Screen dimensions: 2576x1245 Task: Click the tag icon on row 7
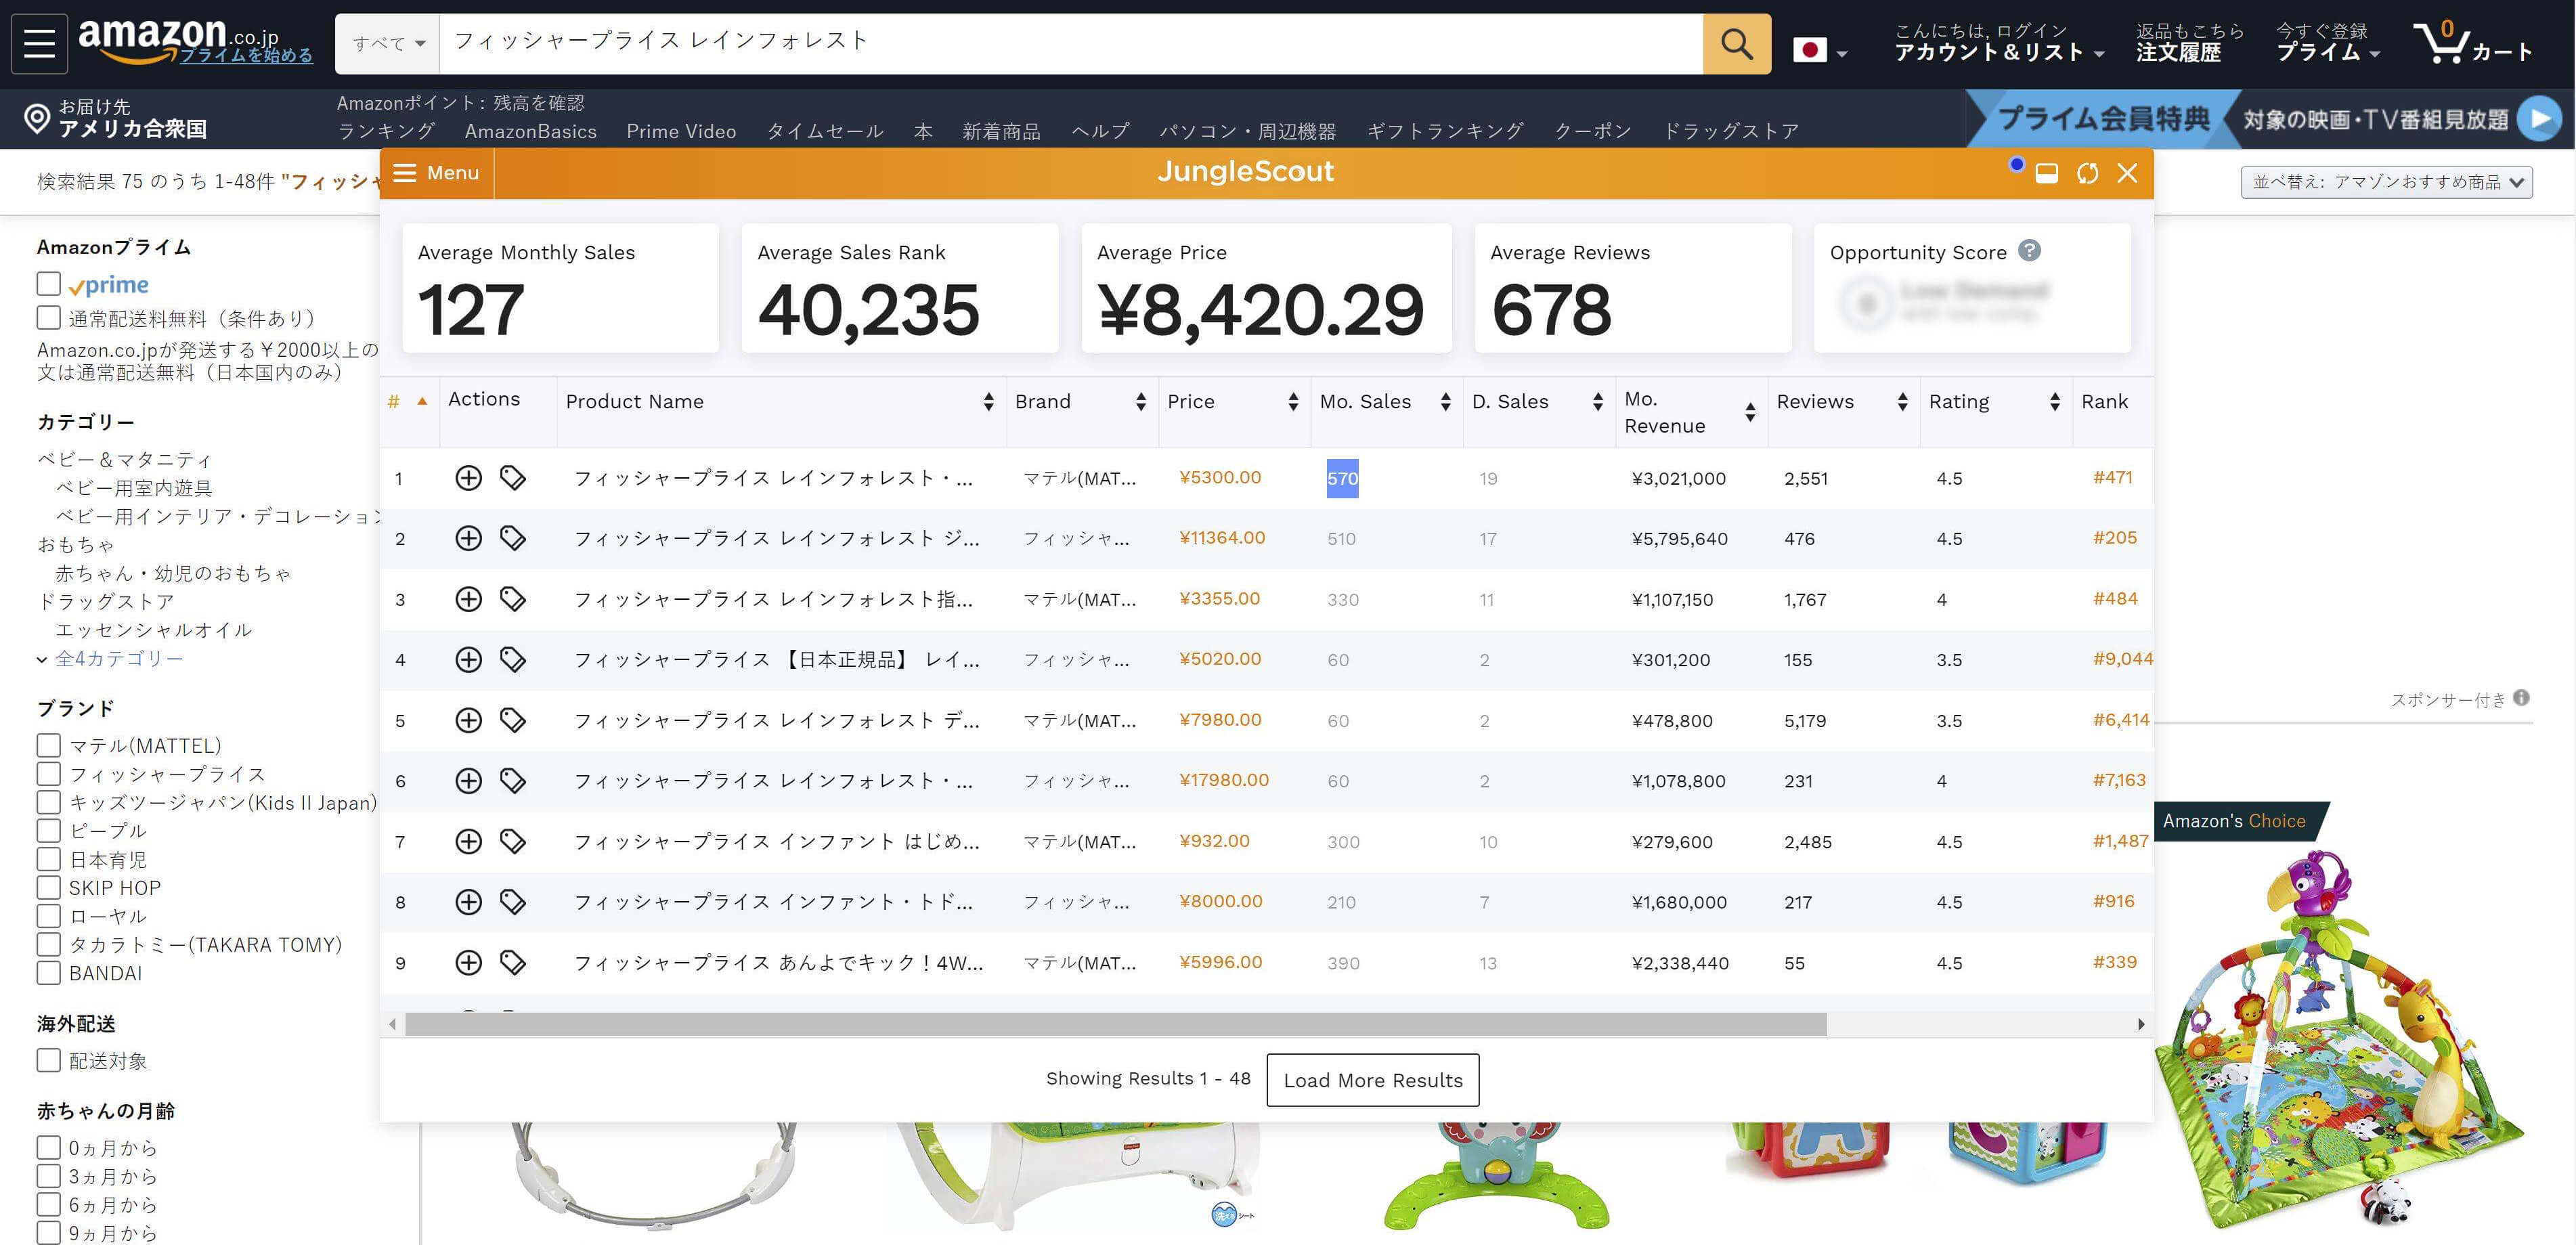(513, 841)
